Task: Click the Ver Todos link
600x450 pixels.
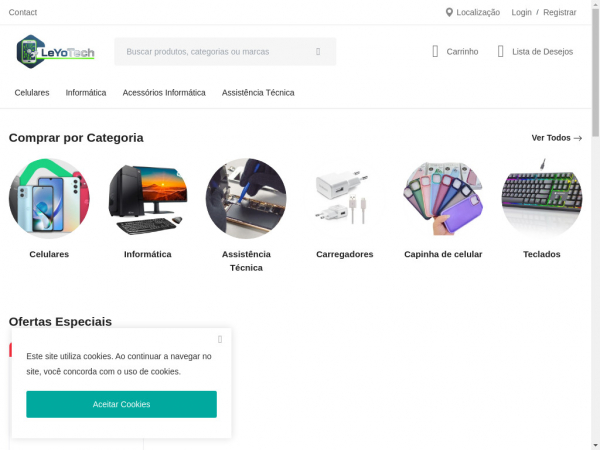Action: click(x=556, y=138)
